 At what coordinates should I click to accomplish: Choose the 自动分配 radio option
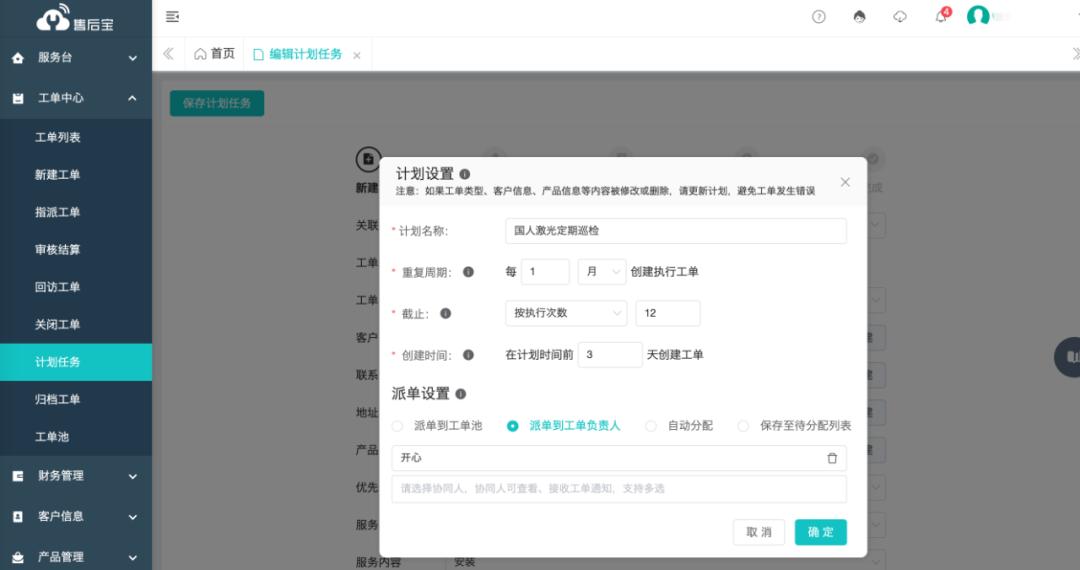pyautogui.click(x=651, y=426)
